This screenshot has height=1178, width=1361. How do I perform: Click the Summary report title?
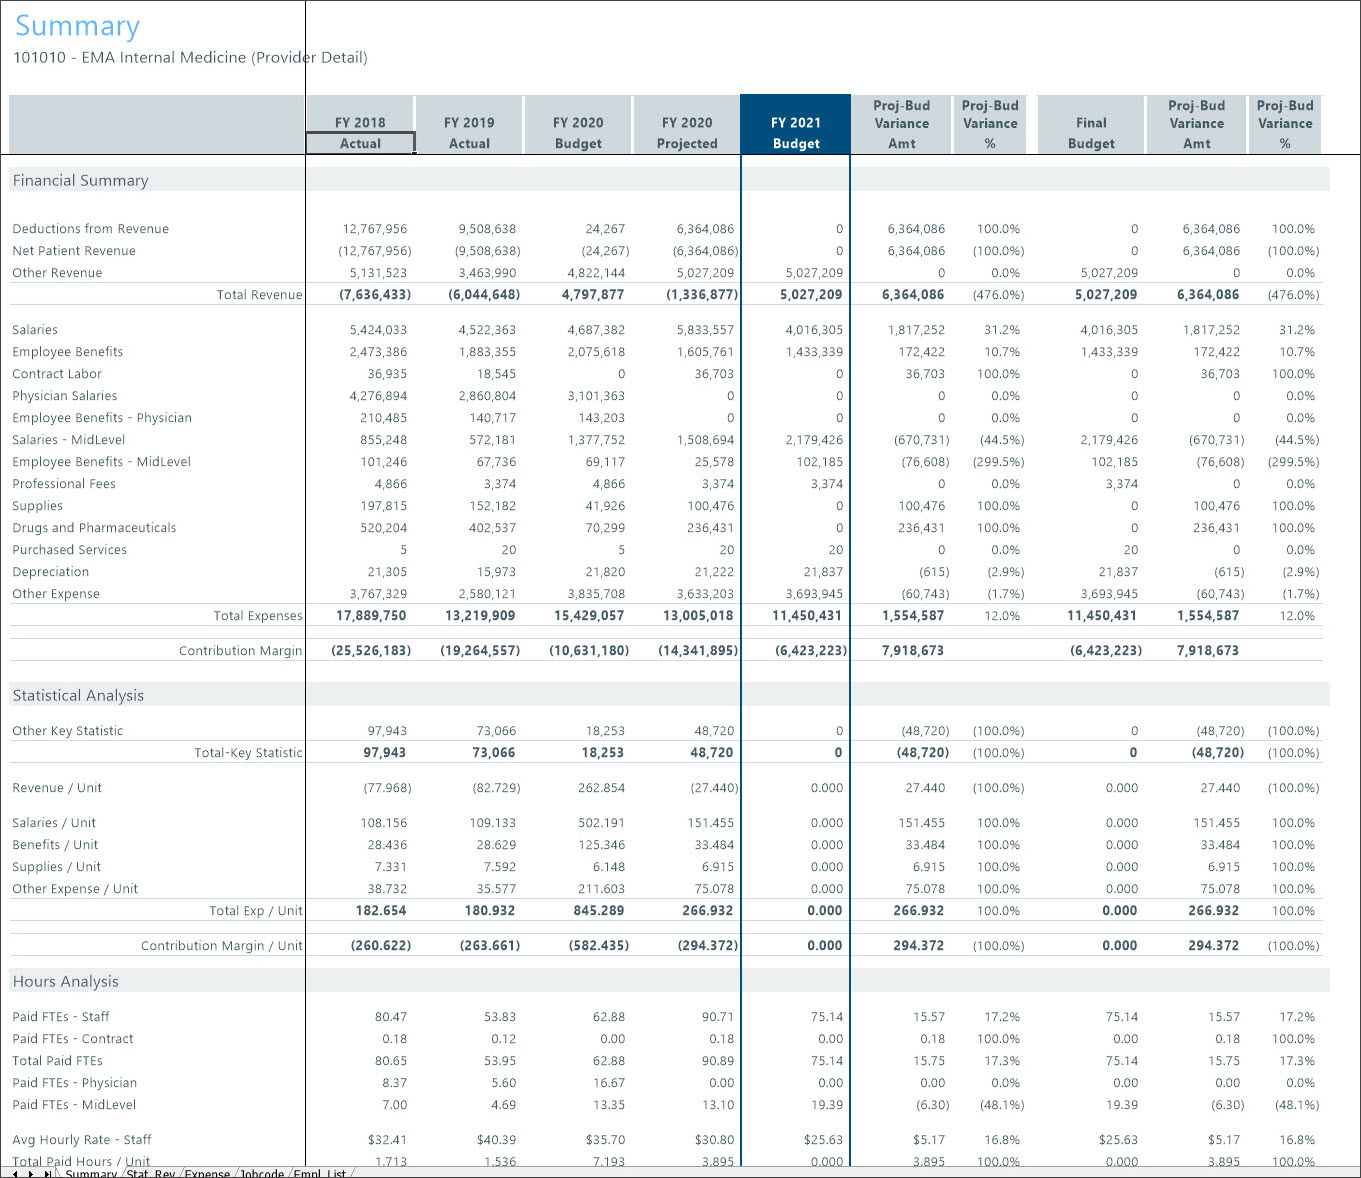(77, 26)
